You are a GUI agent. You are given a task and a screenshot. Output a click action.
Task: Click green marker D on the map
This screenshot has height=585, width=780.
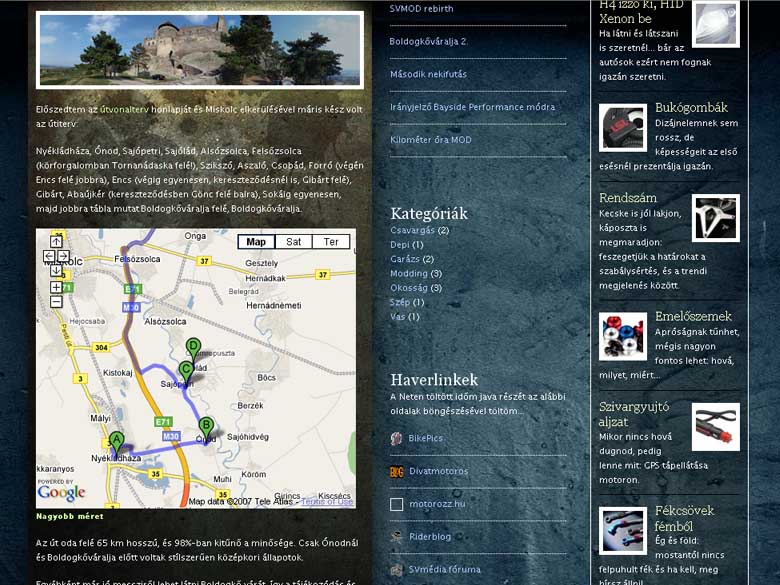tap(193, 347)
